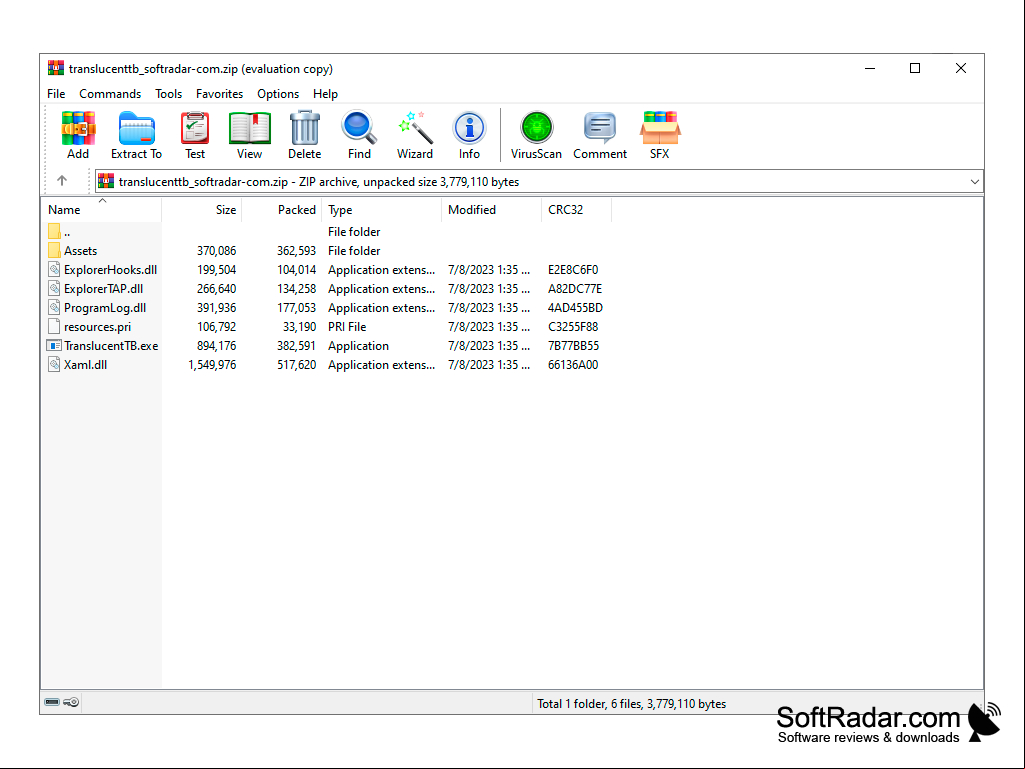
Task: Click the drive icon in status bar
Action: (52, 702)
